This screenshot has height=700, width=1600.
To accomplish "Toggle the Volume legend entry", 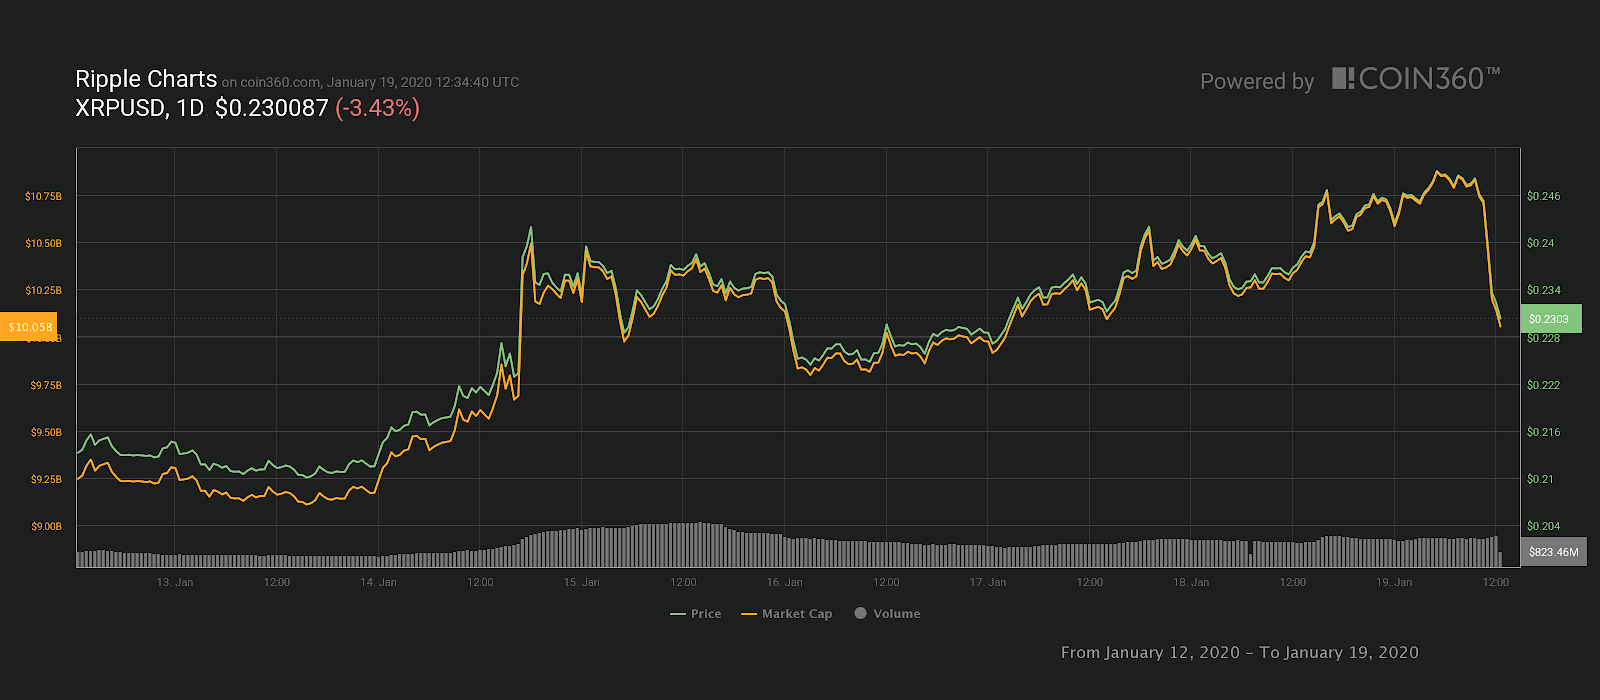I will pos(887,614).
